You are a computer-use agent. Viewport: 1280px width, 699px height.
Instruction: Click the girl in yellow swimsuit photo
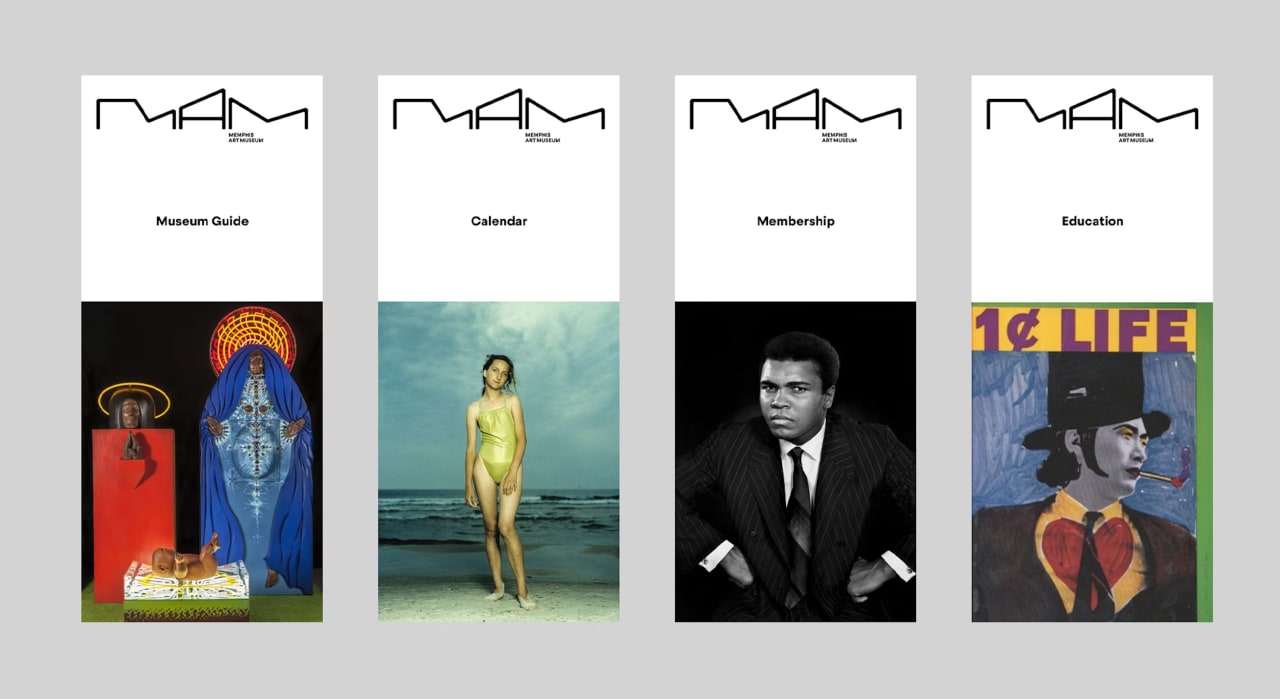499,462
